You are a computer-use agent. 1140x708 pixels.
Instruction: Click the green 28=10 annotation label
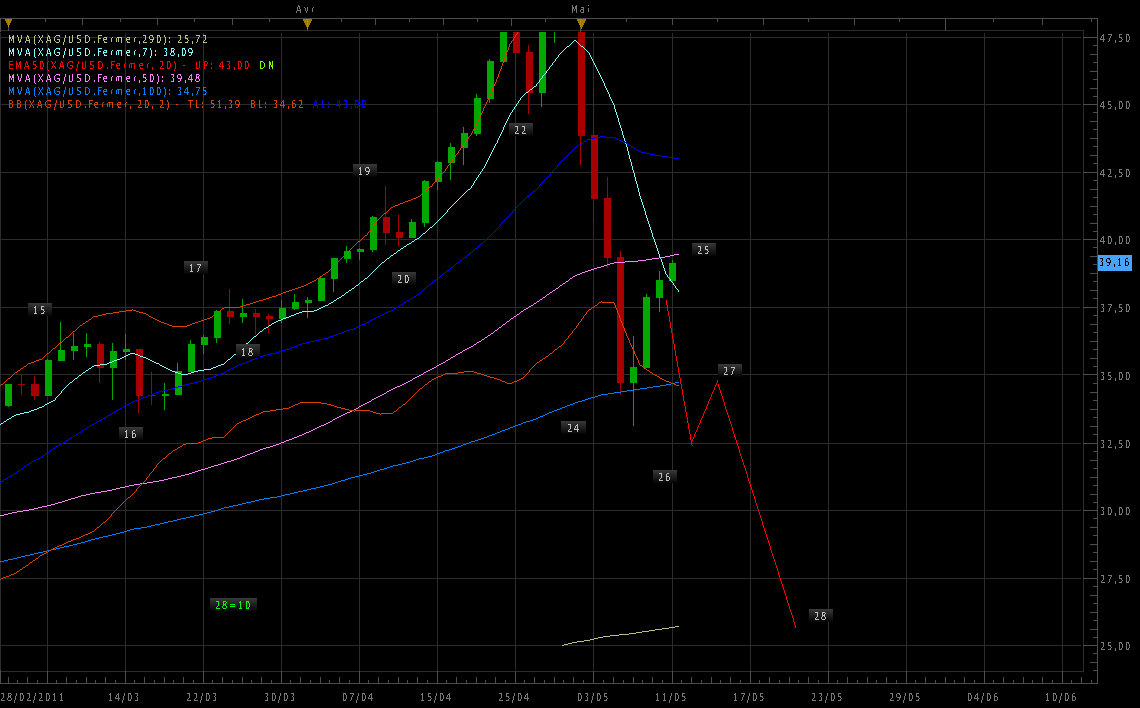coord(233,605)
